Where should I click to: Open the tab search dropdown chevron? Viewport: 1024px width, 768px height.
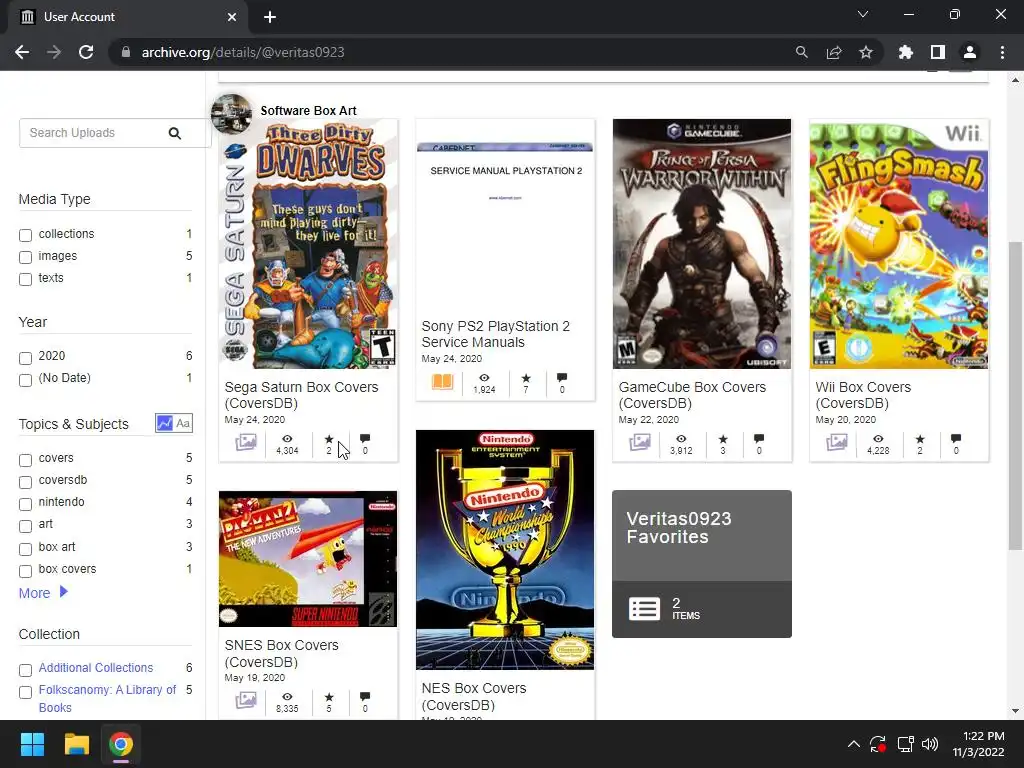[863, 14]
